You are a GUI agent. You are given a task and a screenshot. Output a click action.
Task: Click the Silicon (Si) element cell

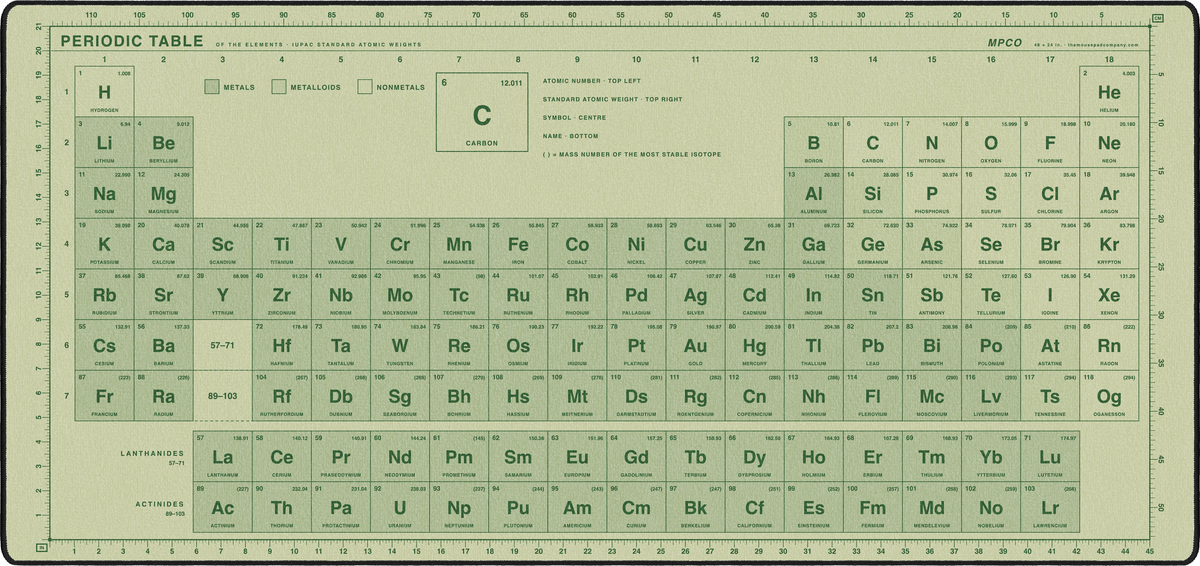click(873, 193)
